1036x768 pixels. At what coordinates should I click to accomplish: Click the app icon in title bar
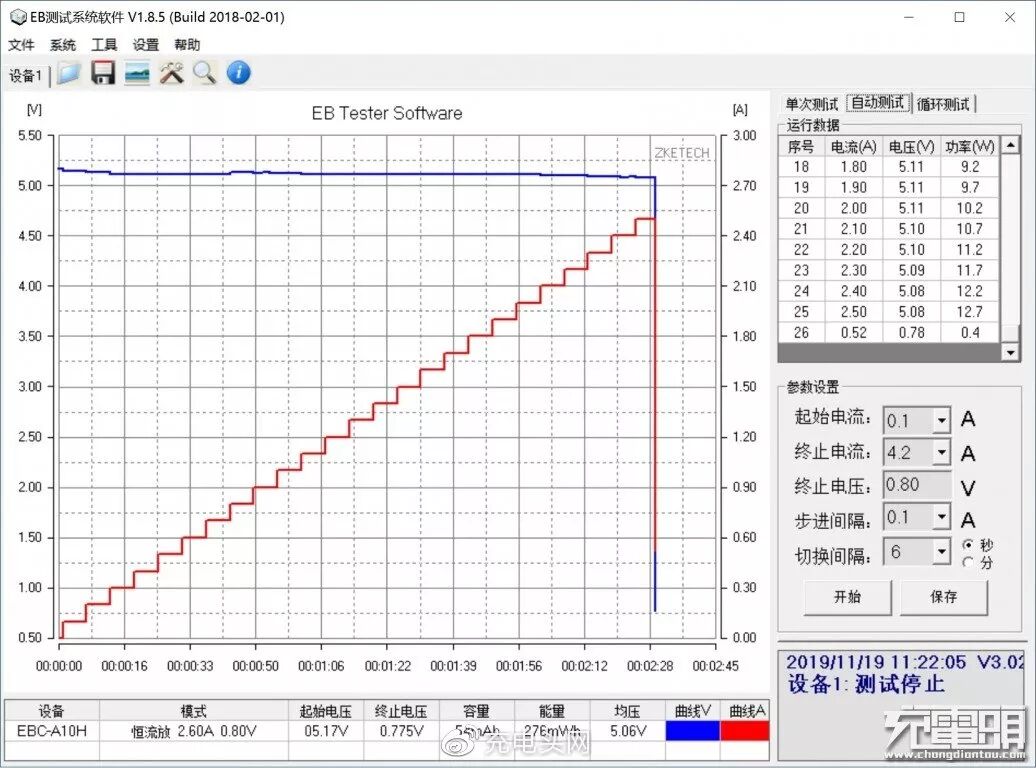pos(17,17)
